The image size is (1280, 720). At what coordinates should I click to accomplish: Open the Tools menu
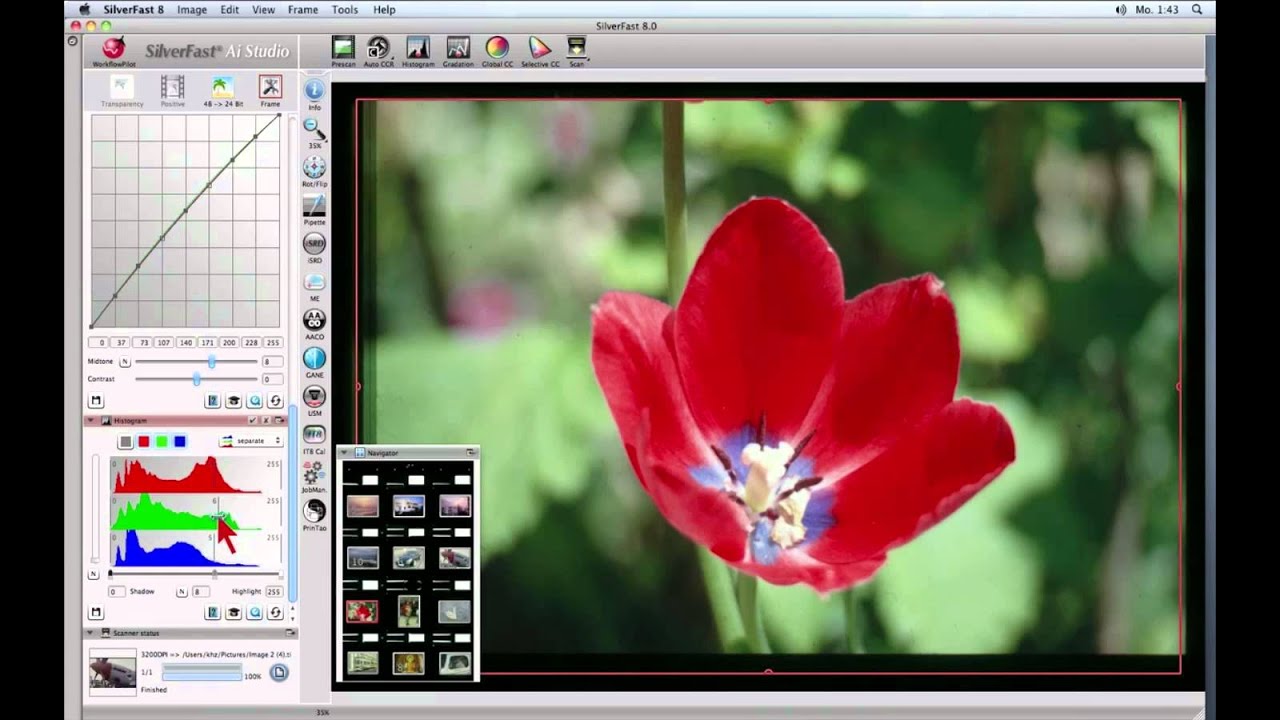pyautogui.click(x=345, y=9)
